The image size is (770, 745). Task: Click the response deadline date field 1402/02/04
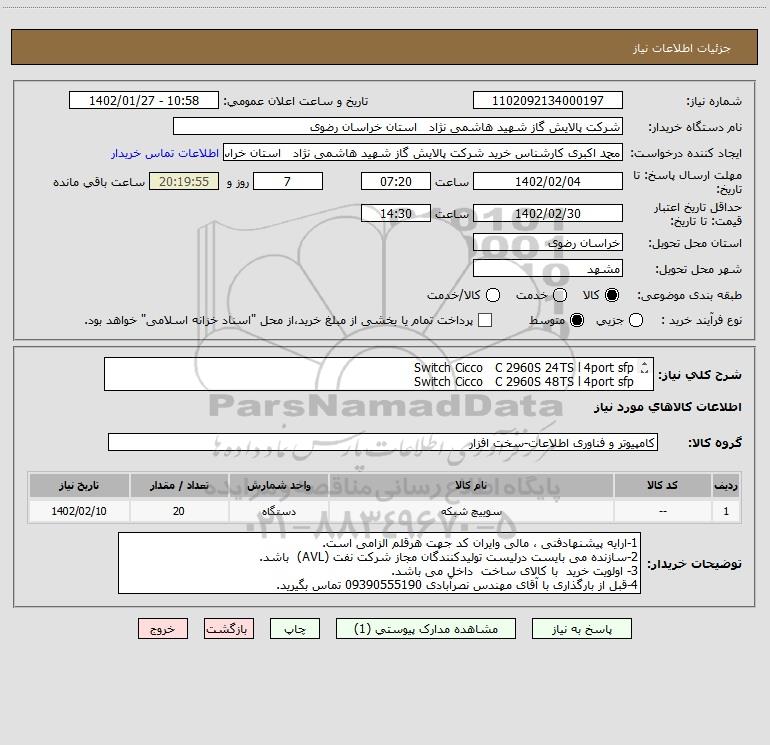pyautogui.click(x=547, y=181)
